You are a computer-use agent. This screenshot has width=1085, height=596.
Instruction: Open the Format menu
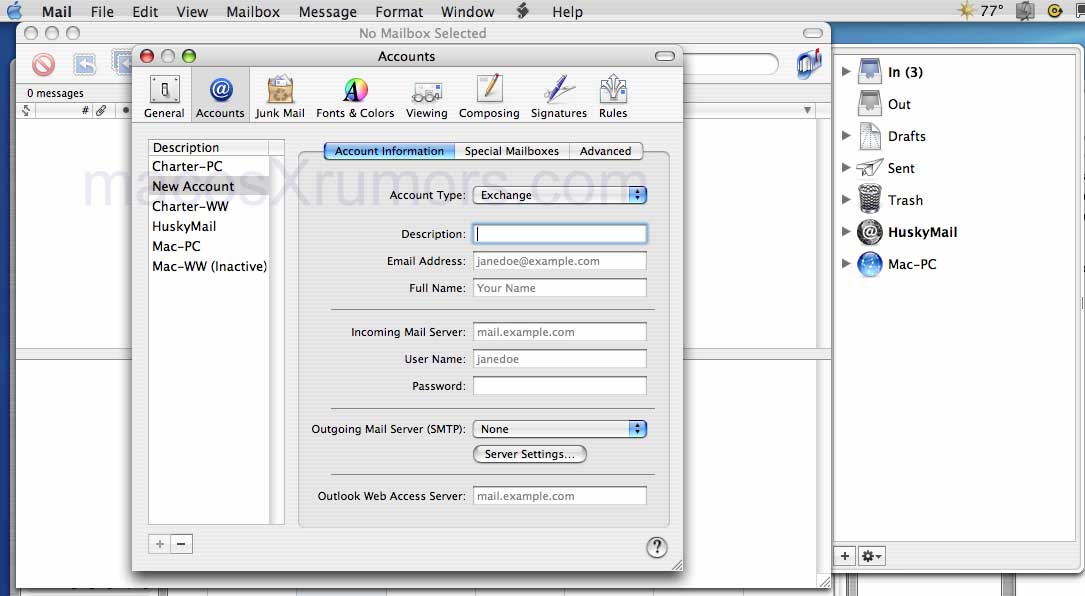[399, 12]
